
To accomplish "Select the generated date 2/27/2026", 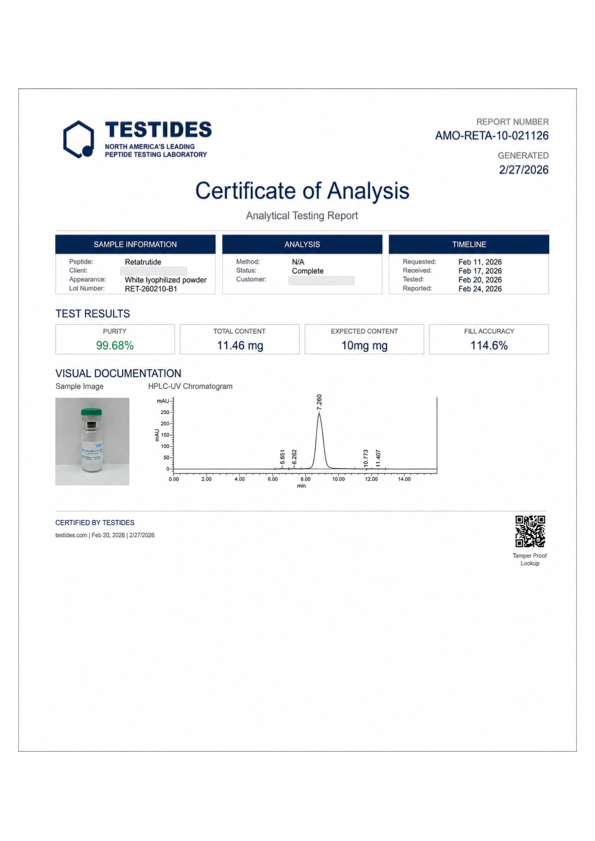I will tap(524, 169).
